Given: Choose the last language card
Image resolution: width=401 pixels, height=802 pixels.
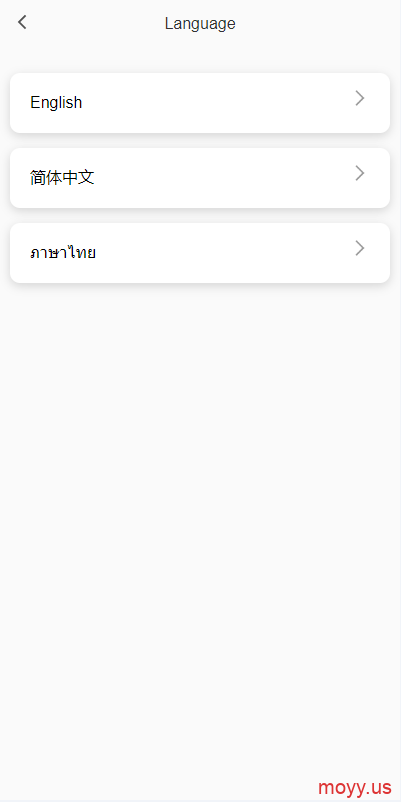Looking at the screenshot, I should coord(200,253).
